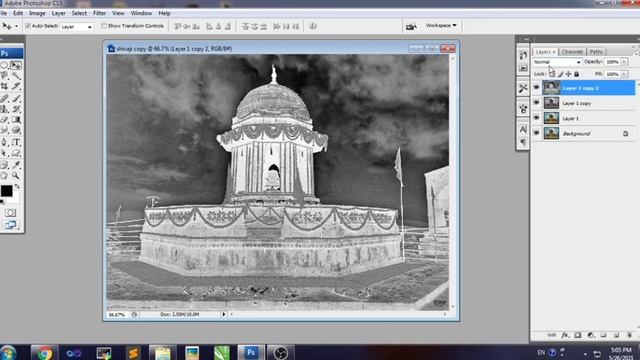
Task: Hide the Layer 1 copy eye icon
Action: point(536,103)
